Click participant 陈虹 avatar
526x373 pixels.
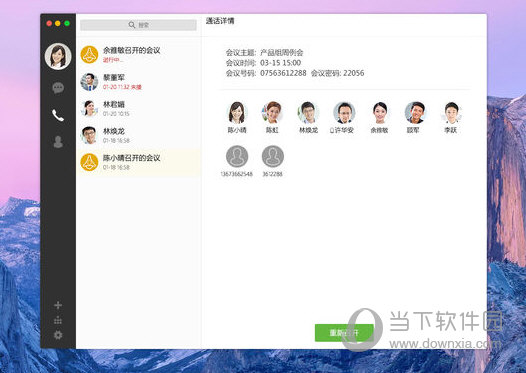272,113
